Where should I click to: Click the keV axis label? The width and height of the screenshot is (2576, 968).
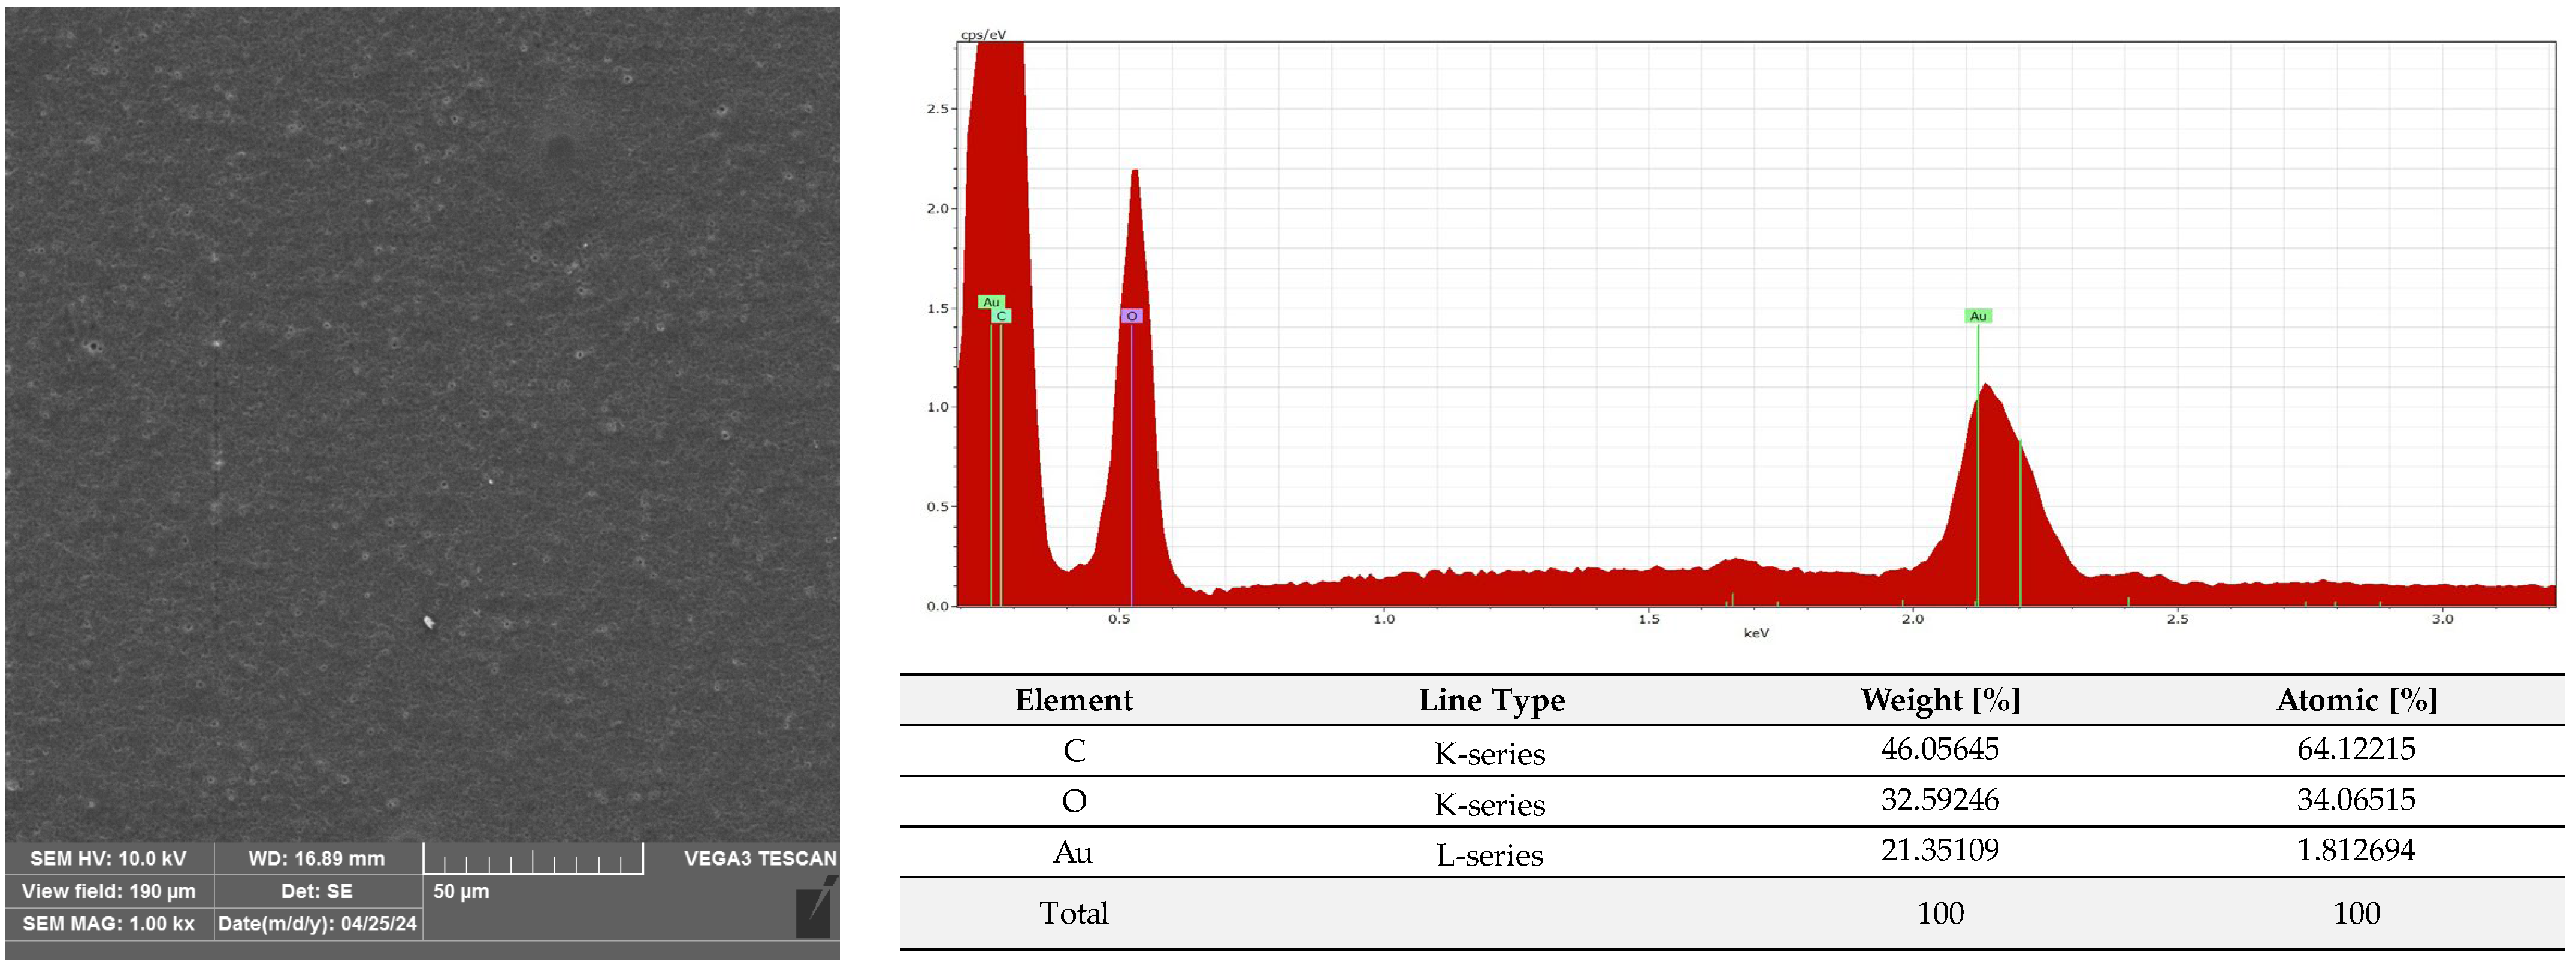1758,632
